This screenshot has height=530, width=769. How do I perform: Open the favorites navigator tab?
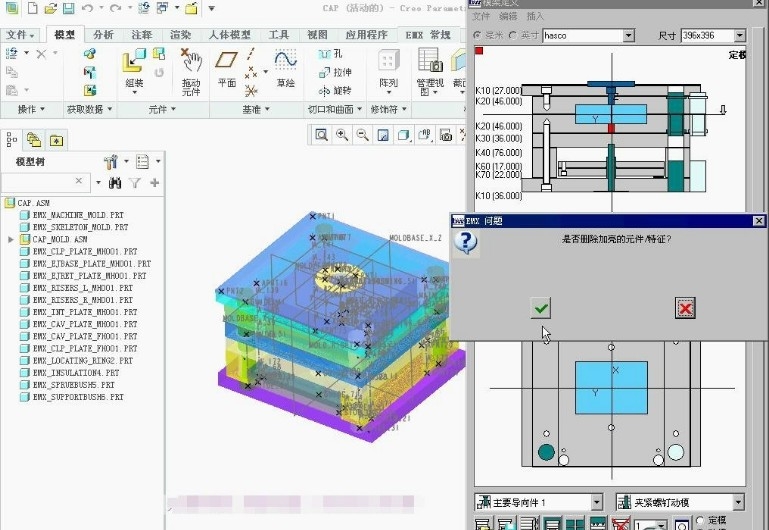[56, 140]
